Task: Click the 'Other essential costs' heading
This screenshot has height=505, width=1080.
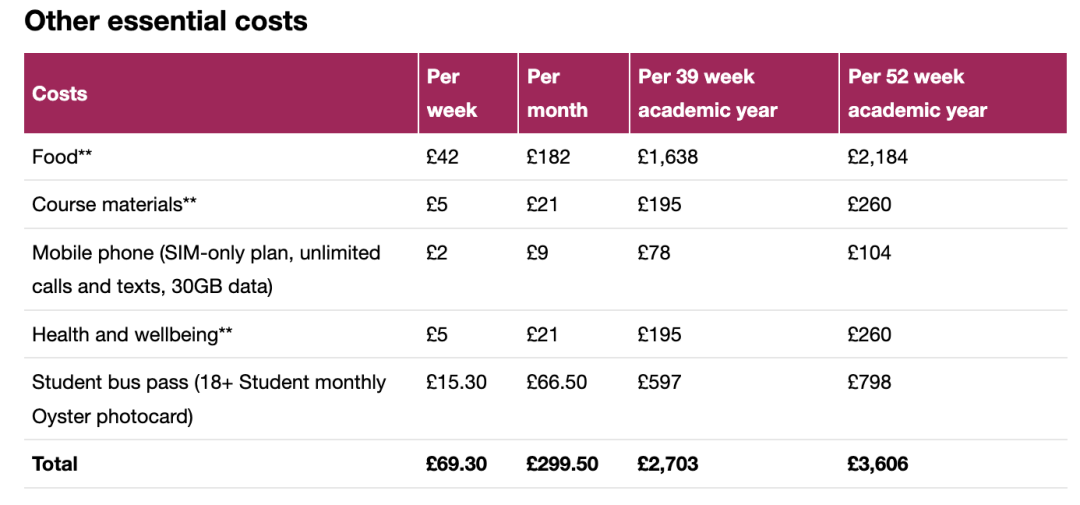Action: coord(165,21)
